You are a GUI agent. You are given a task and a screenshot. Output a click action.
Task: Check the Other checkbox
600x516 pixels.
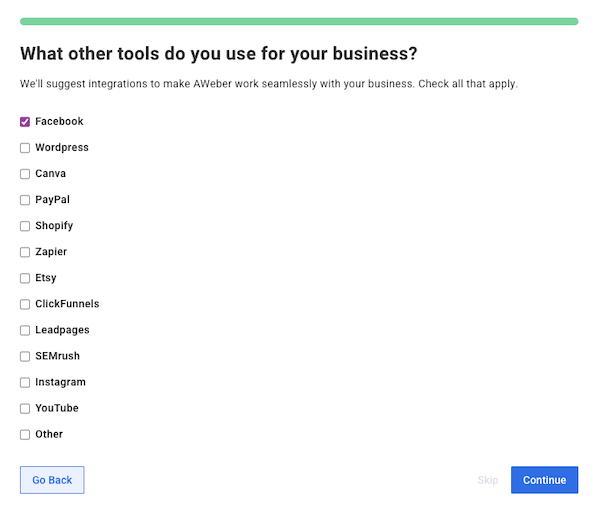click(x=25, y=434)
